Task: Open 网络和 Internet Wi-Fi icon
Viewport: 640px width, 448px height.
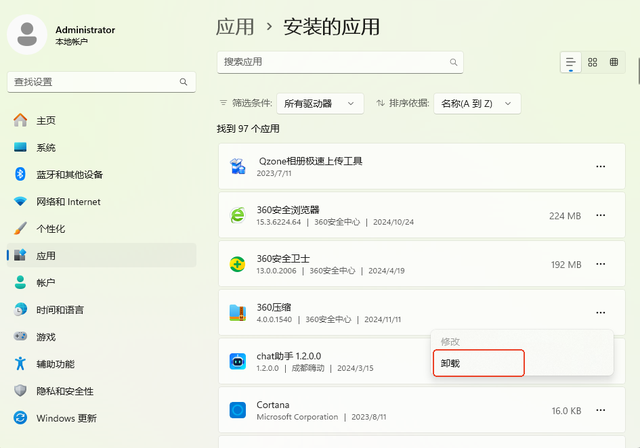Action: 20,201
